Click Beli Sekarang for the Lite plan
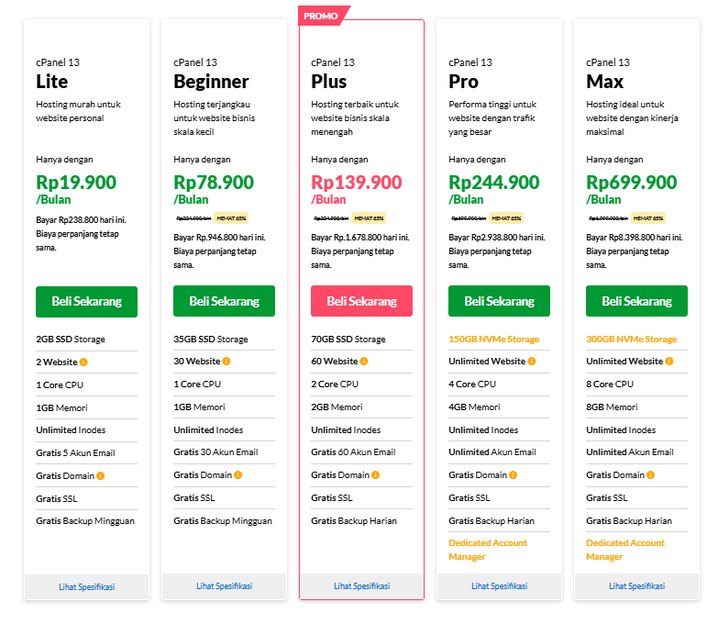The height and width of the screenshot is (624, 718). point(86,301)
